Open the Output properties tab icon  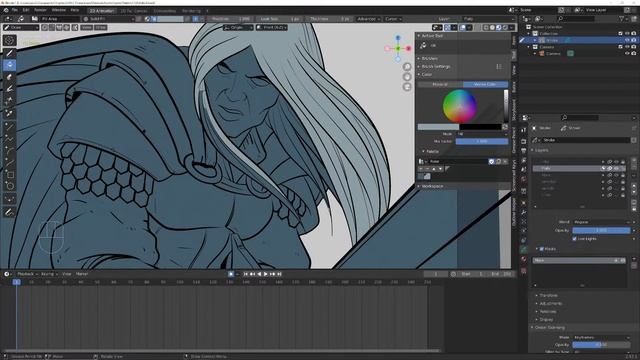click(524, 151)
